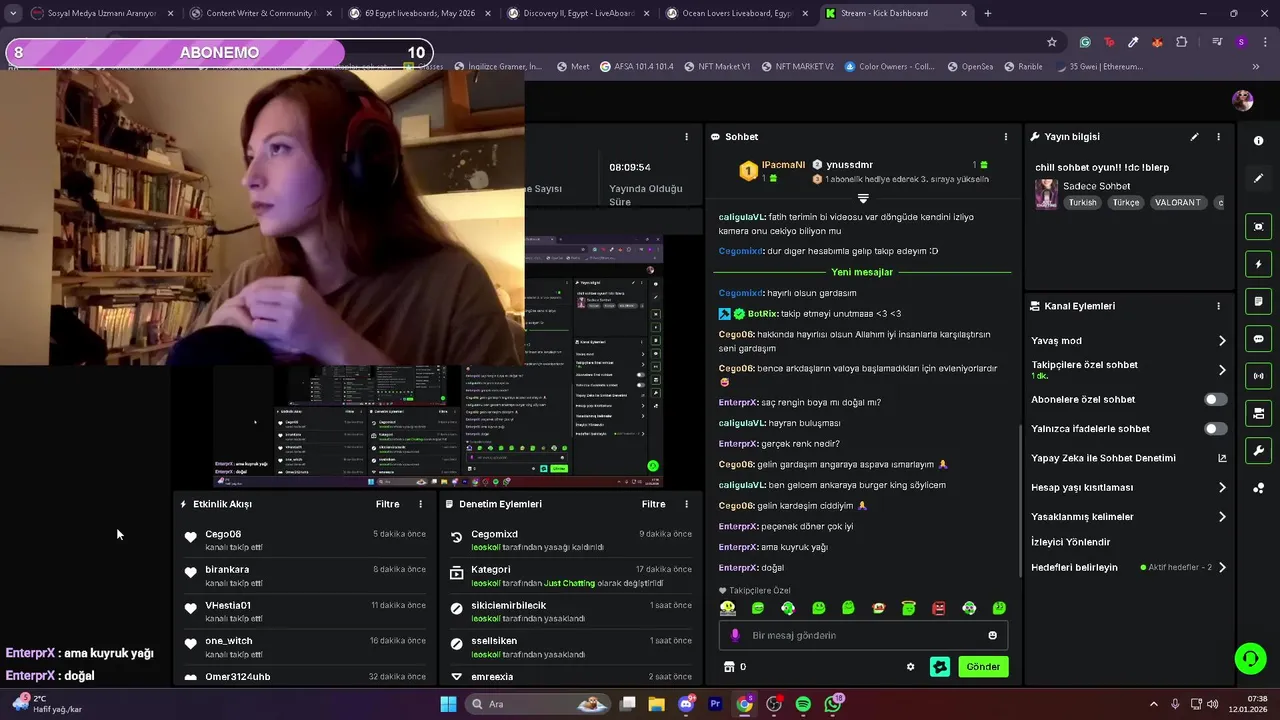The width and height of the screenshot is (1280, 720).
Task: Select the red angry emote
Action: pos(939,608)
